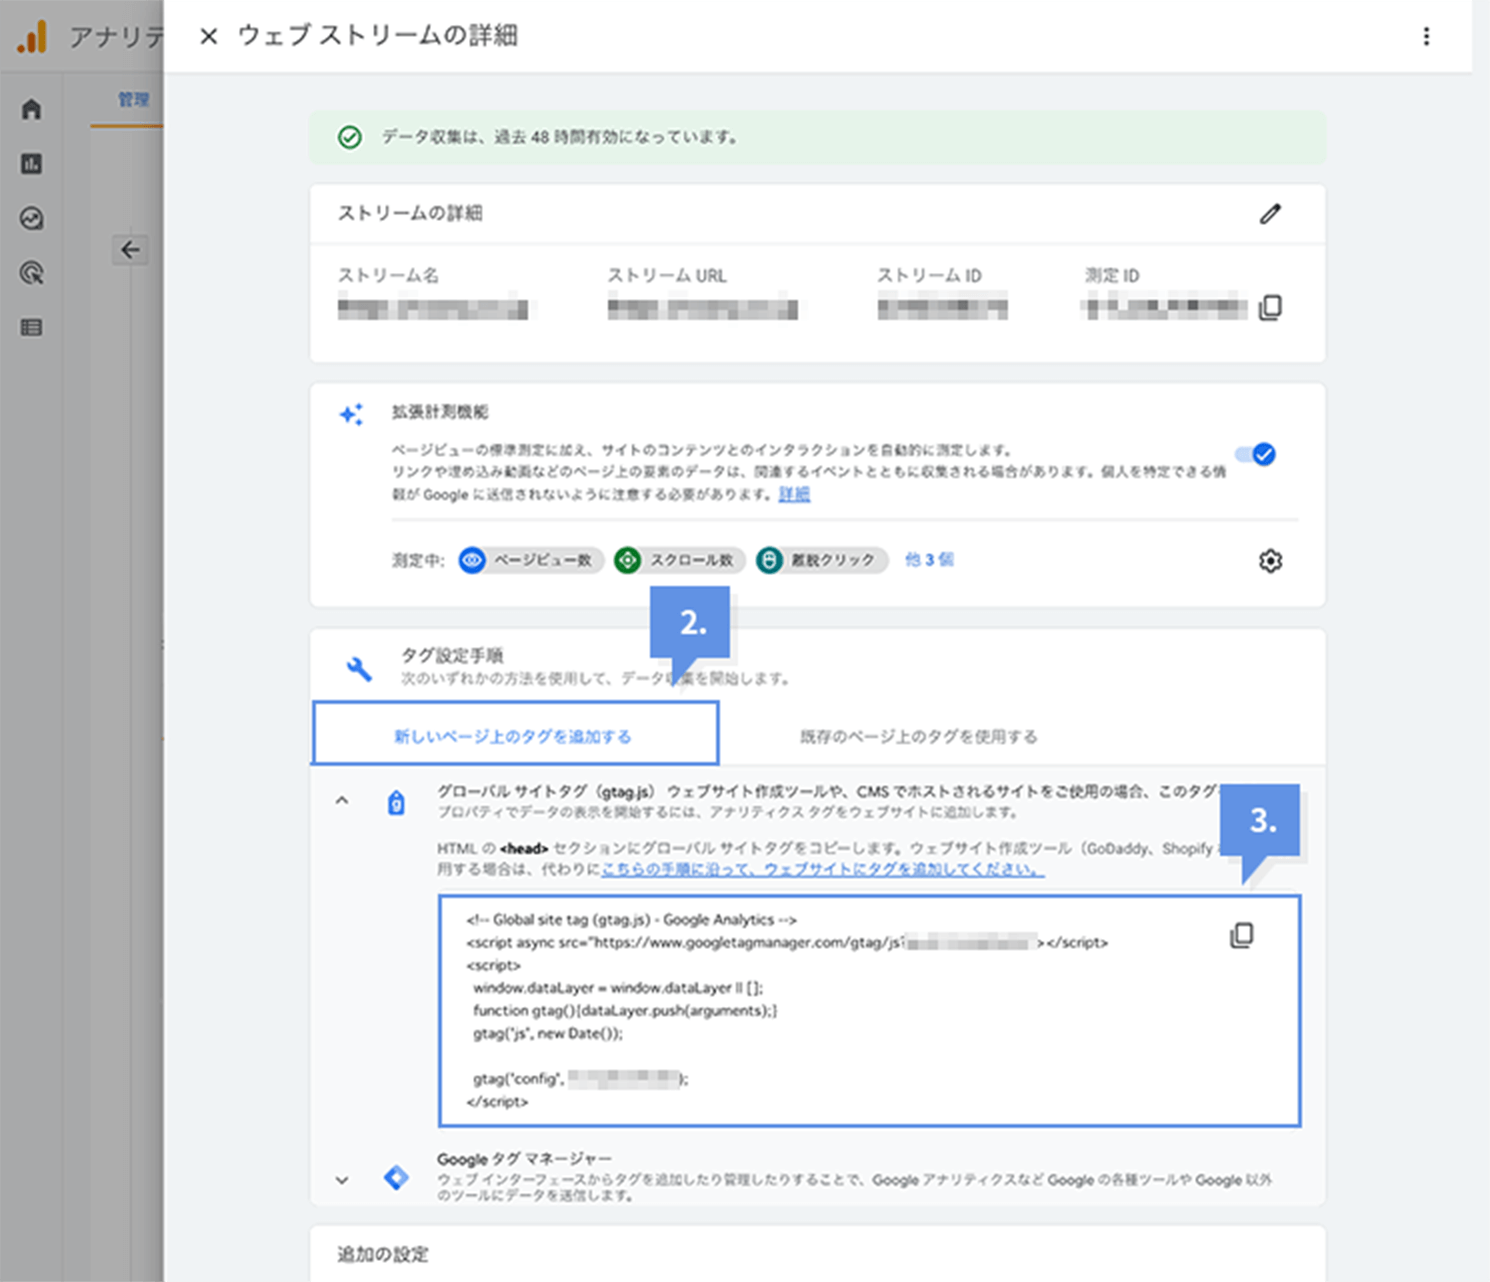Switch to 既存のページ上のタグを使用する tab
1490x1282 pixels.
918,737
